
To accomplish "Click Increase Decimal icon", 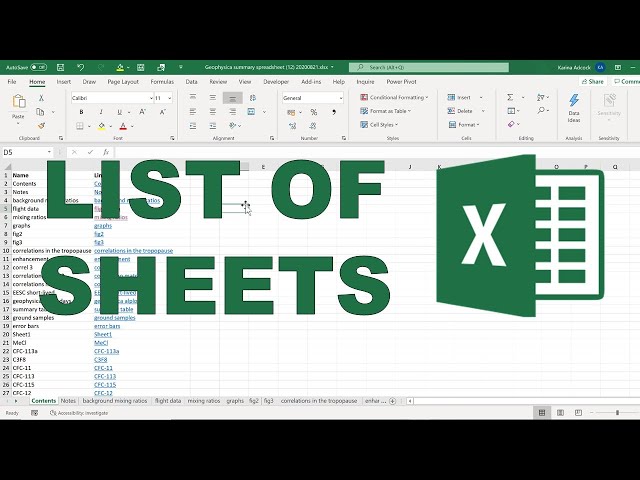I will (x=293, y=126).
